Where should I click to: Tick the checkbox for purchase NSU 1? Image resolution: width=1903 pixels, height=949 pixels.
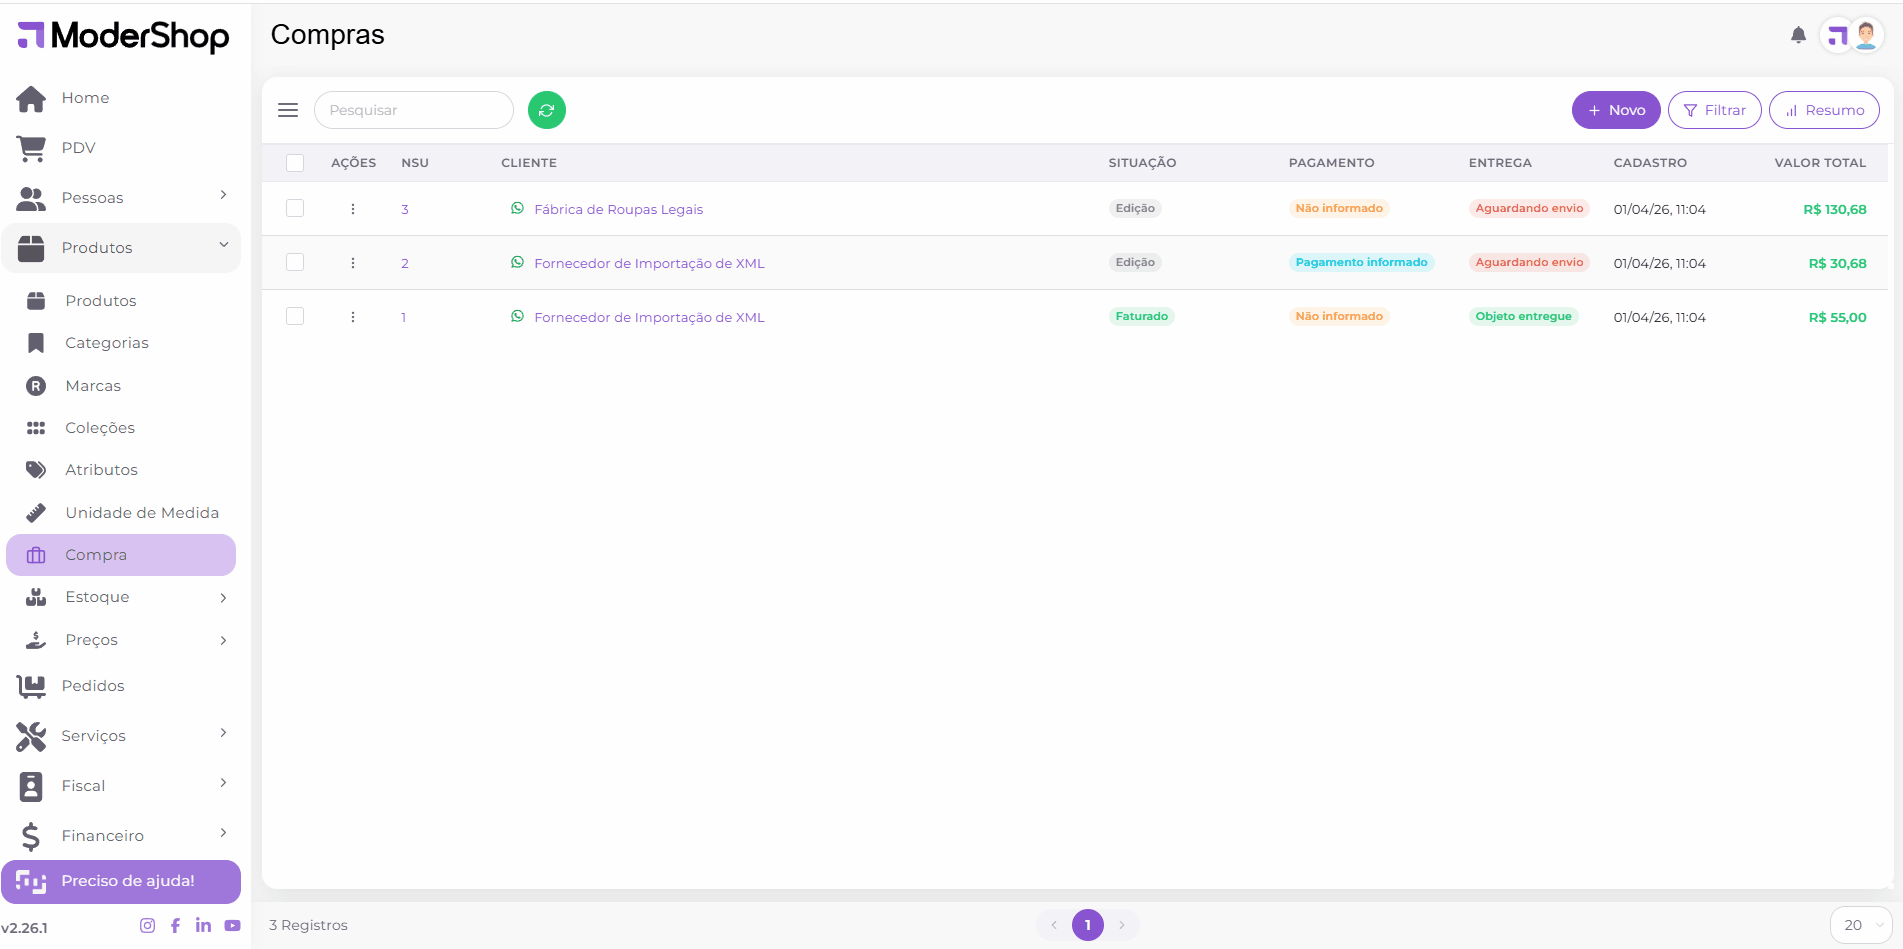[x=295, y=316]
